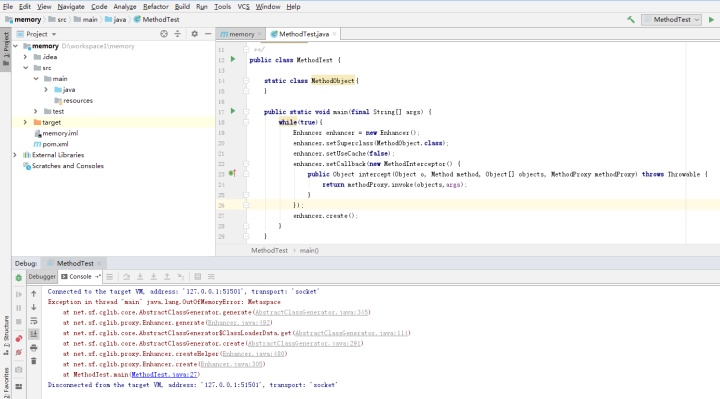Open the Refactor menu
Screen dimensions: 720x399
tap(156, 6)
